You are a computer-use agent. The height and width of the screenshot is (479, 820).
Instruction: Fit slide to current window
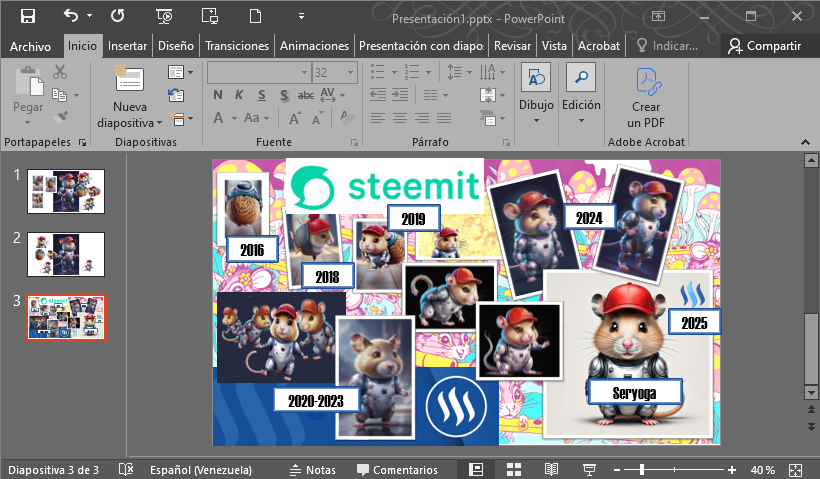795,469
